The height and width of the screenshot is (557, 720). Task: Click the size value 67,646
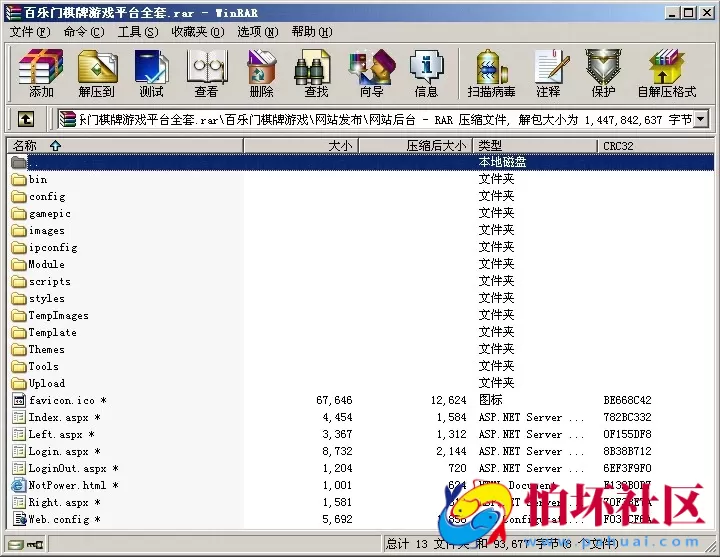tap(334, 400)
